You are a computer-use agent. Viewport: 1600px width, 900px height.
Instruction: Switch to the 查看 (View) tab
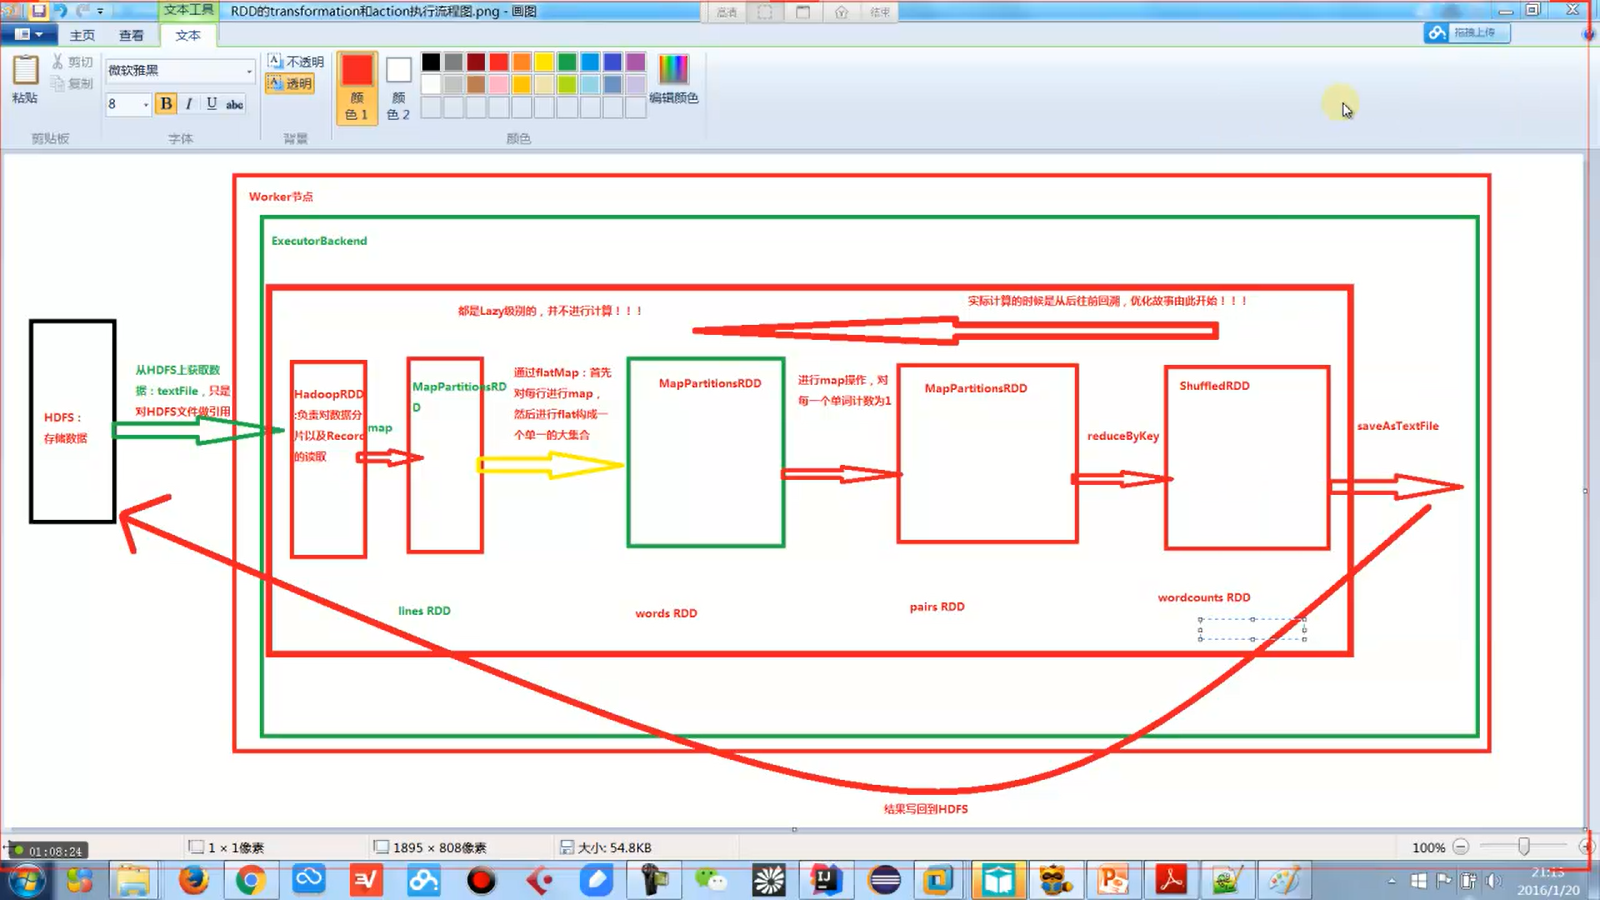131,35
